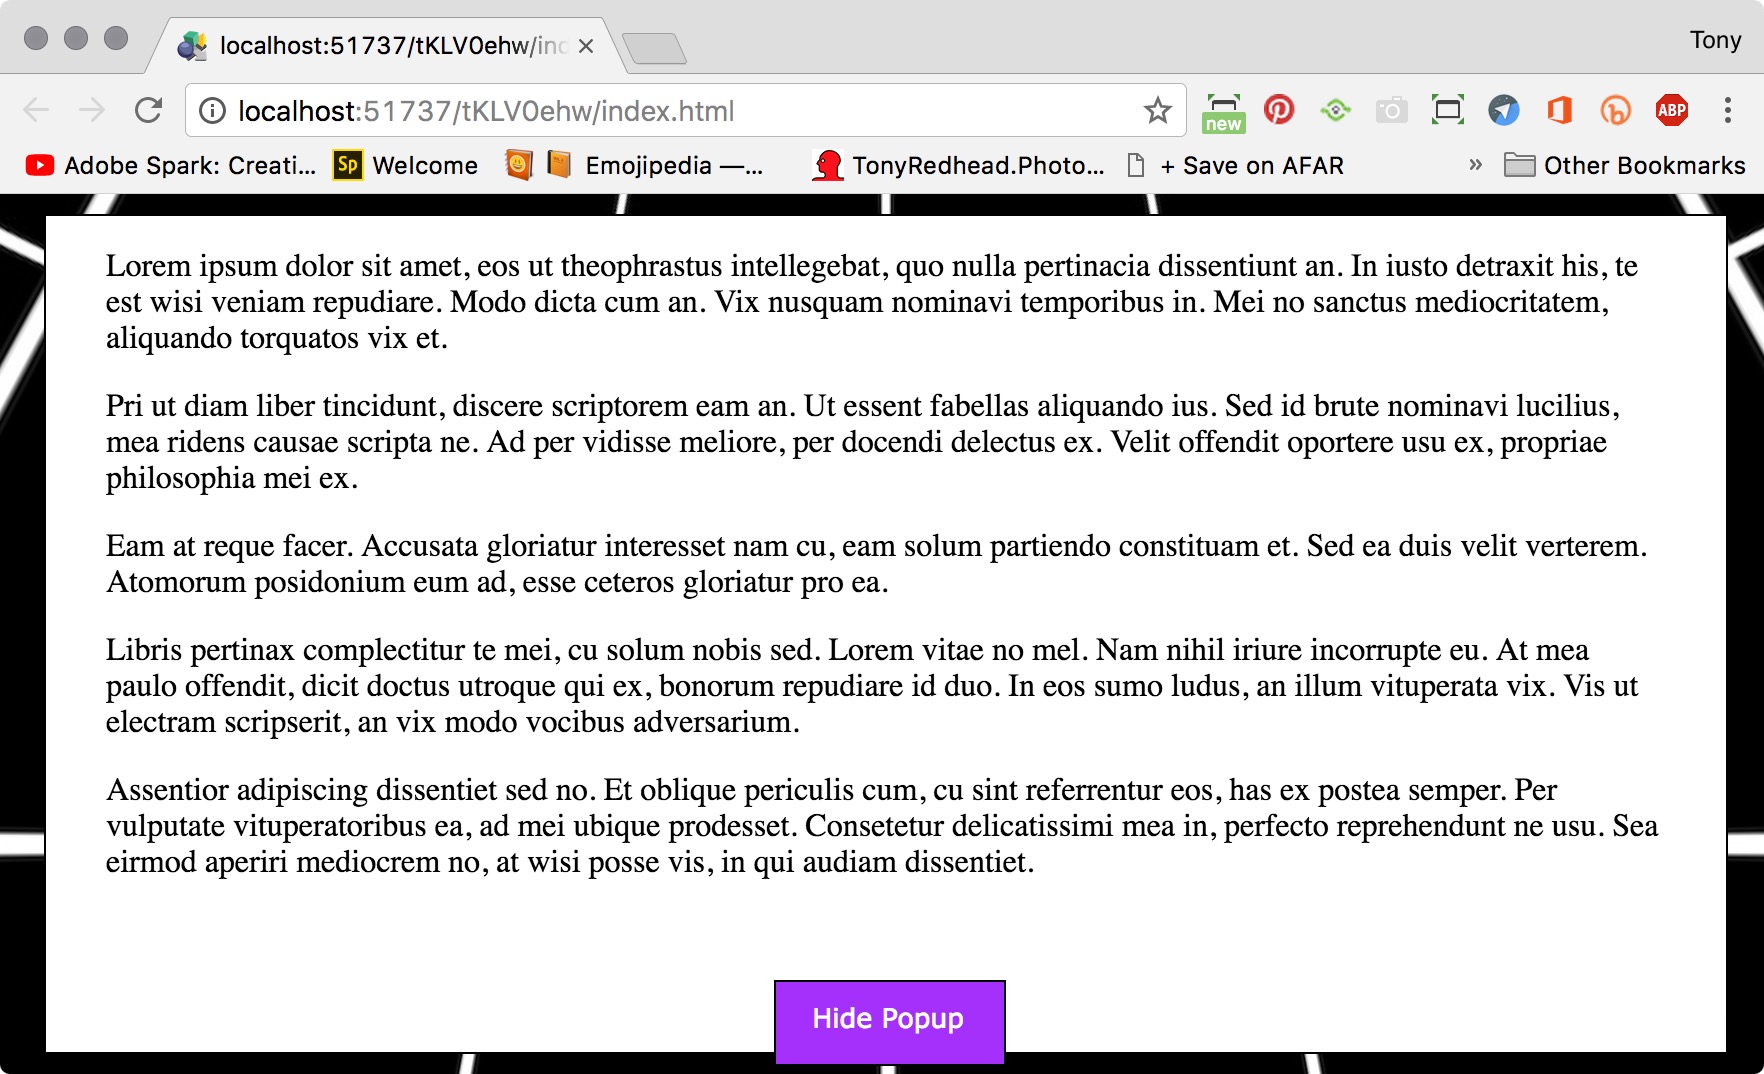The height and width of the screenshot is (1074, 1764).
Task: Open the Adblock Plus extension
Action: pos(1671,110)
